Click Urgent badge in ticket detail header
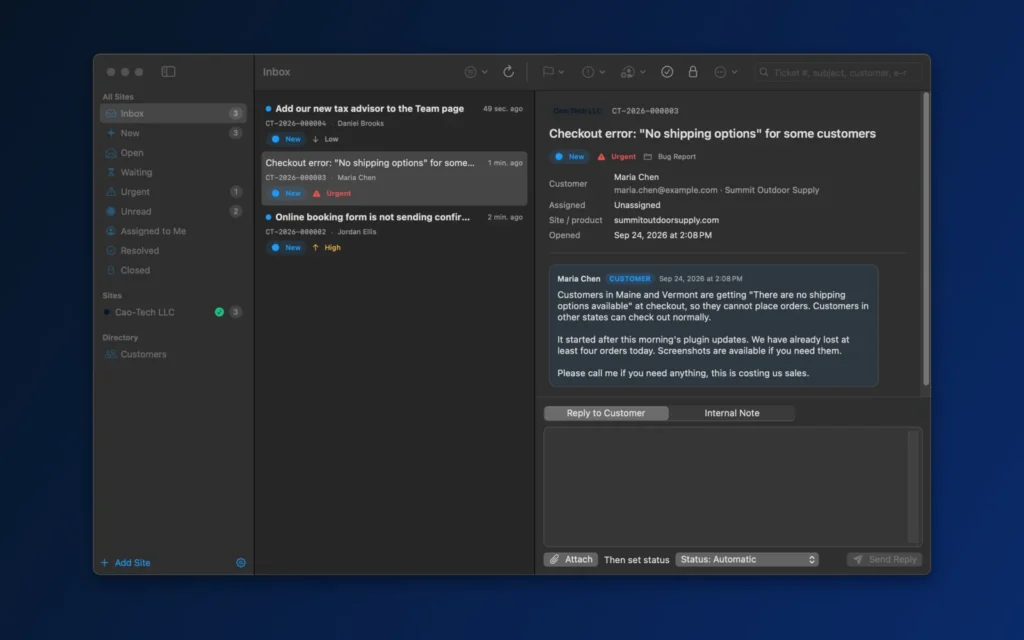The height and width of the screenshot is (640, 1024). click(x=616, y=157)
